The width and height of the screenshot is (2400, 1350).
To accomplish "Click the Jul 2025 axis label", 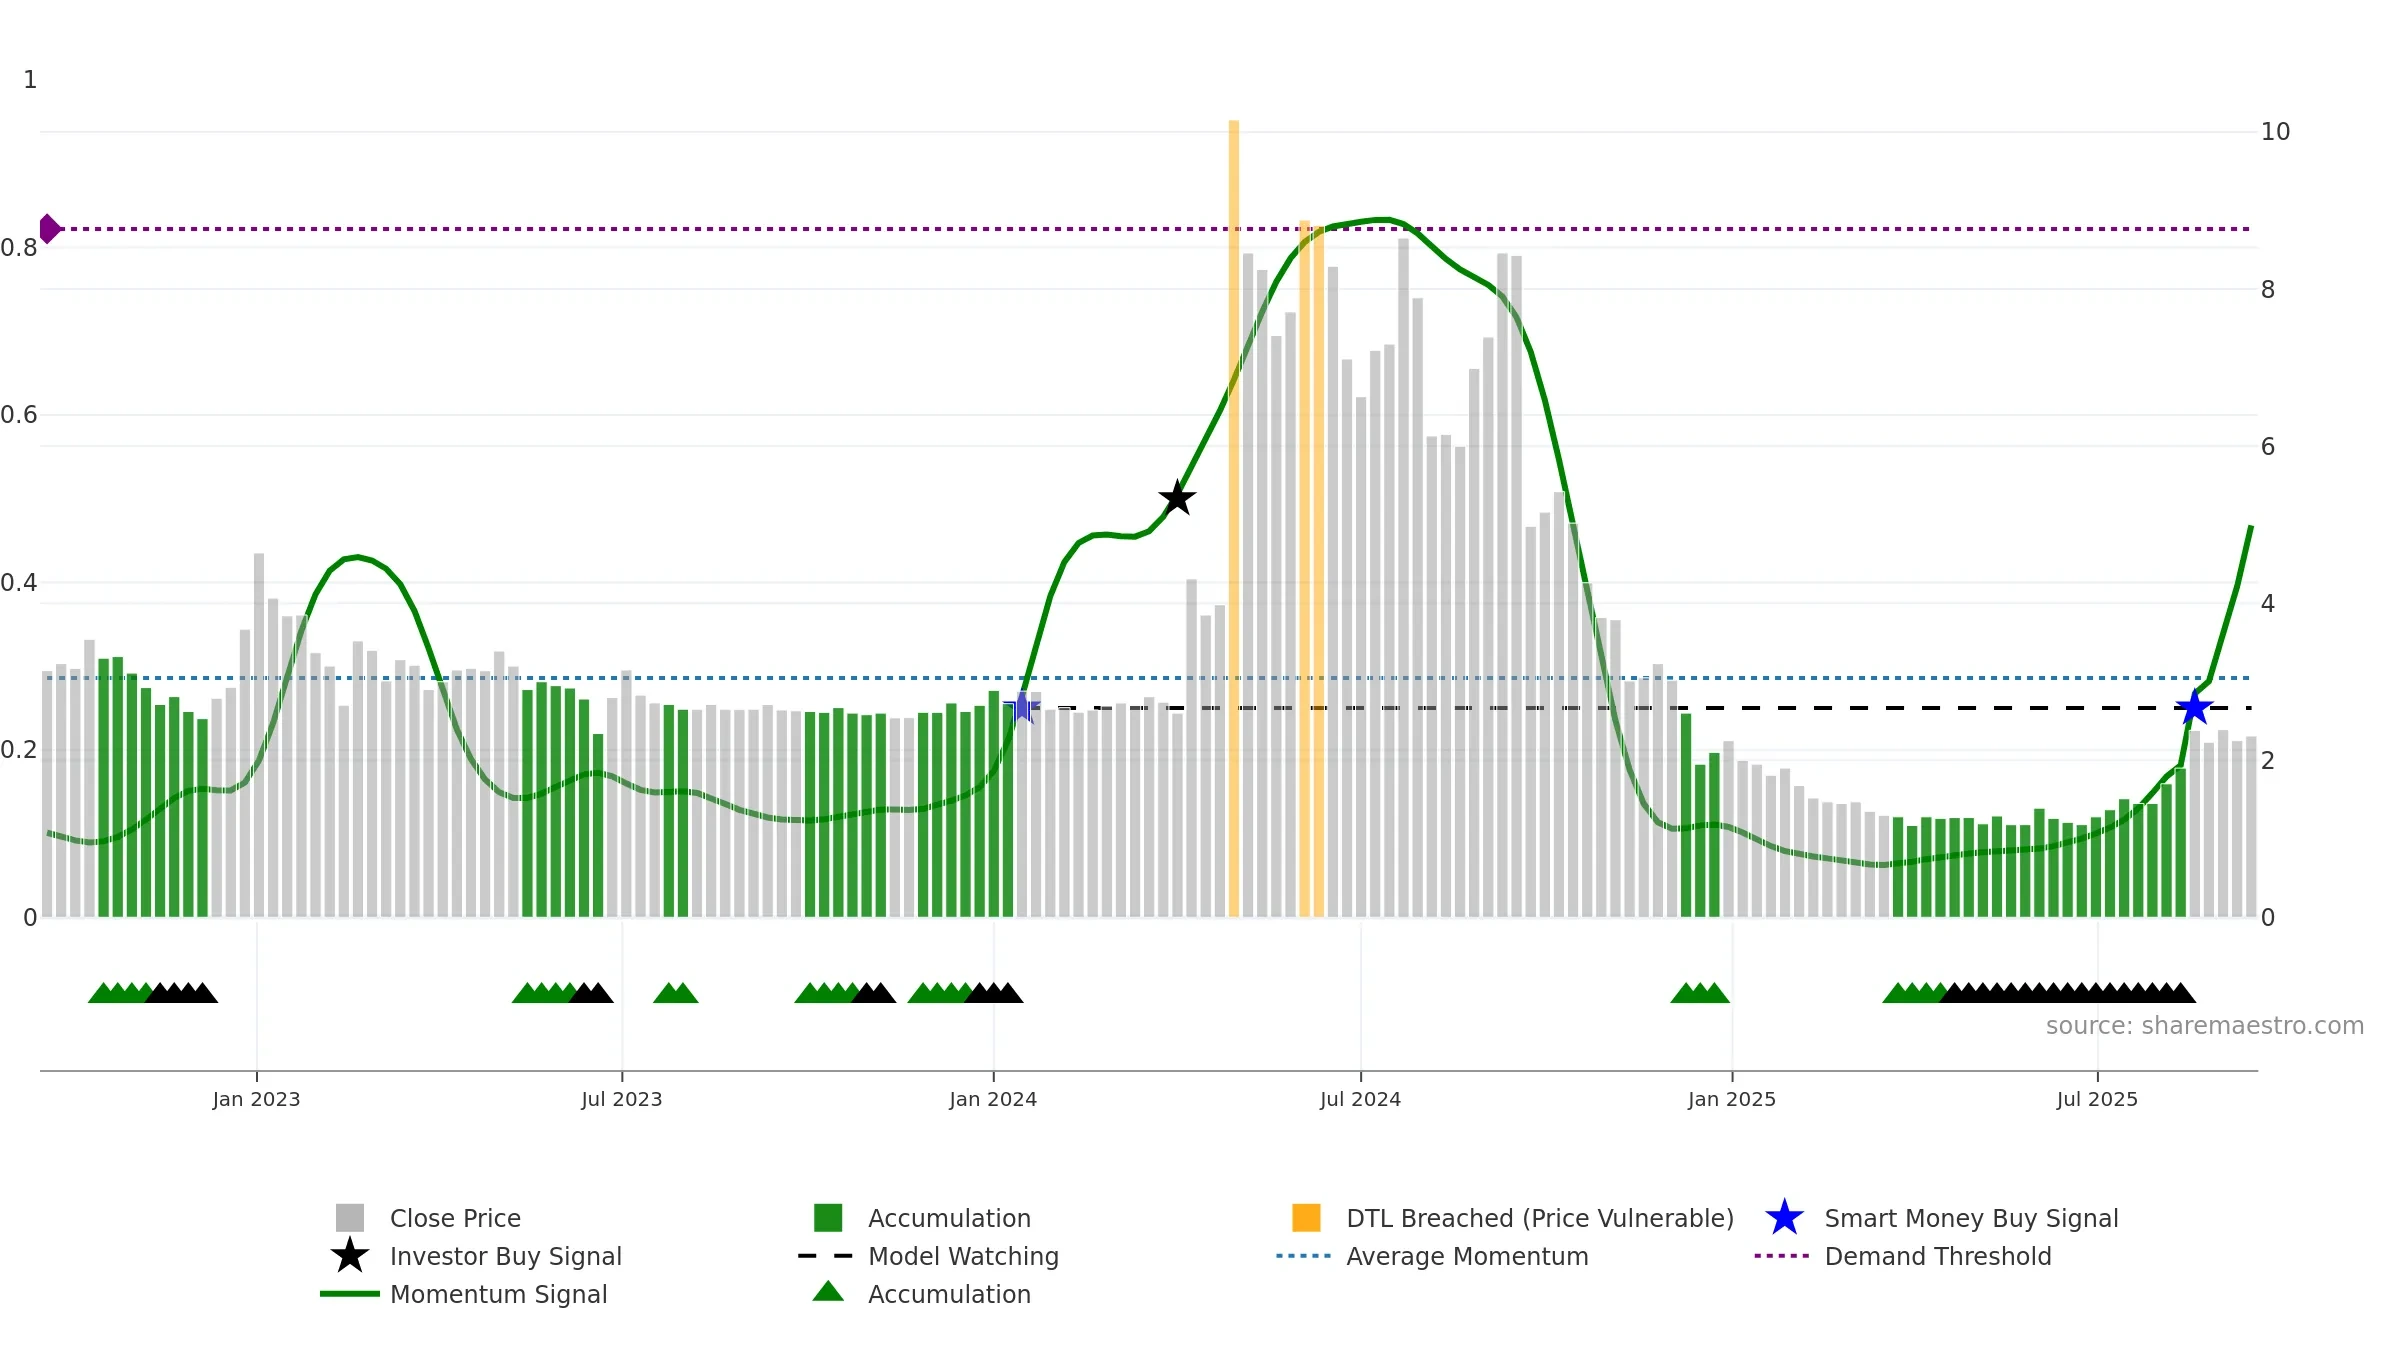I will point(2097,1099).
